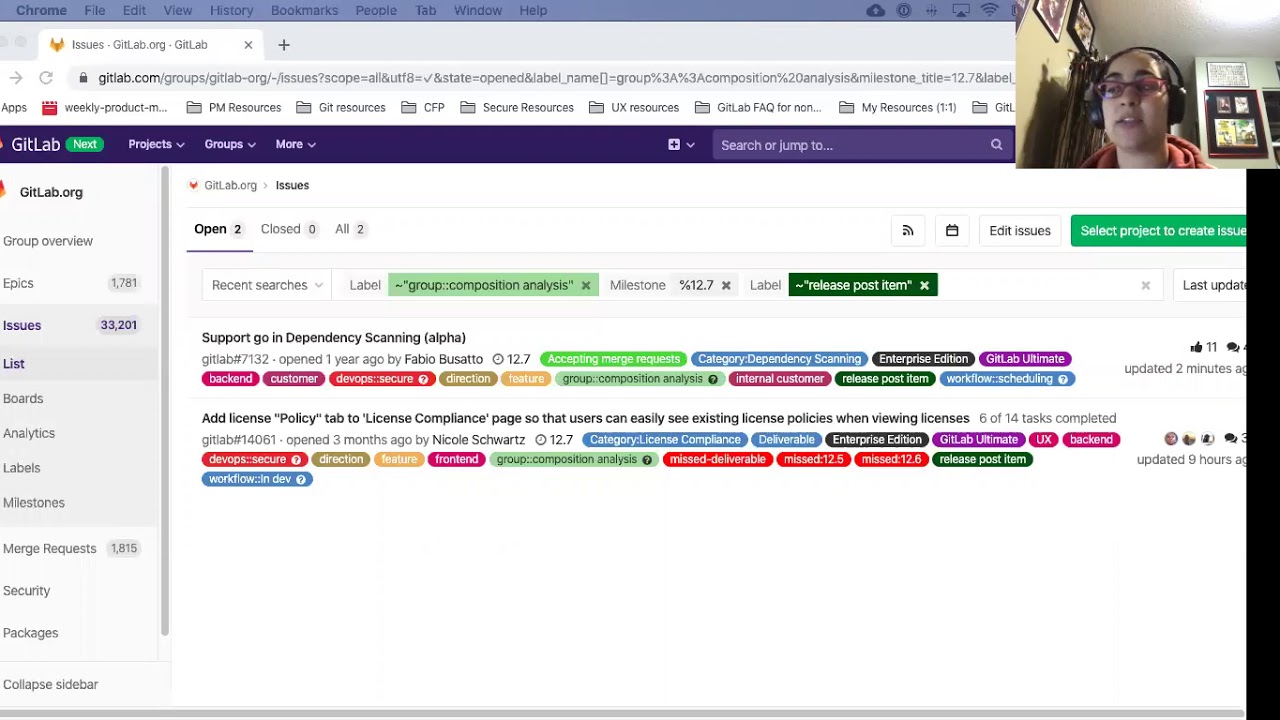Open Boards in sidebar
Image resolution: width=1280 pixels, height=720 pixels.
point(23,399)
